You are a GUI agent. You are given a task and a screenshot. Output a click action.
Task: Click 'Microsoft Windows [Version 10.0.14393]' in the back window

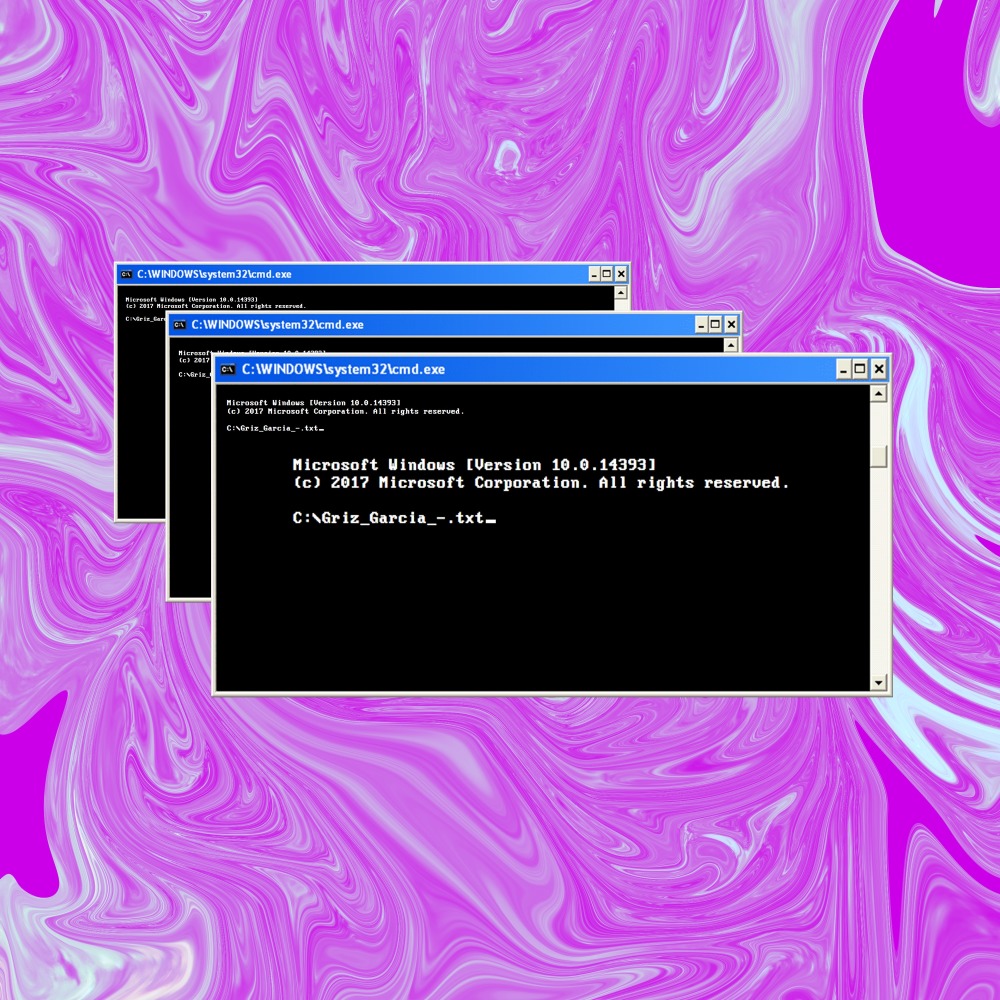191,299
